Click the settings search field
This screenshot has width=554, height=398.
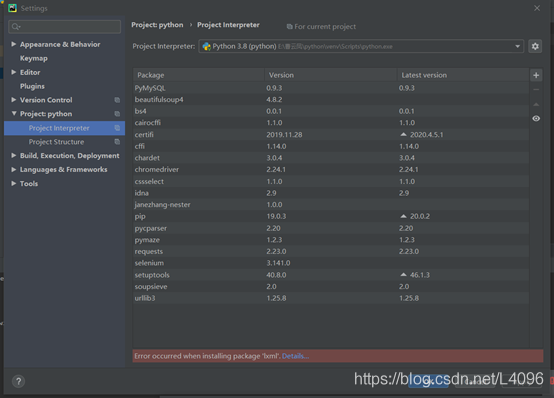click(x=64, y=27)
